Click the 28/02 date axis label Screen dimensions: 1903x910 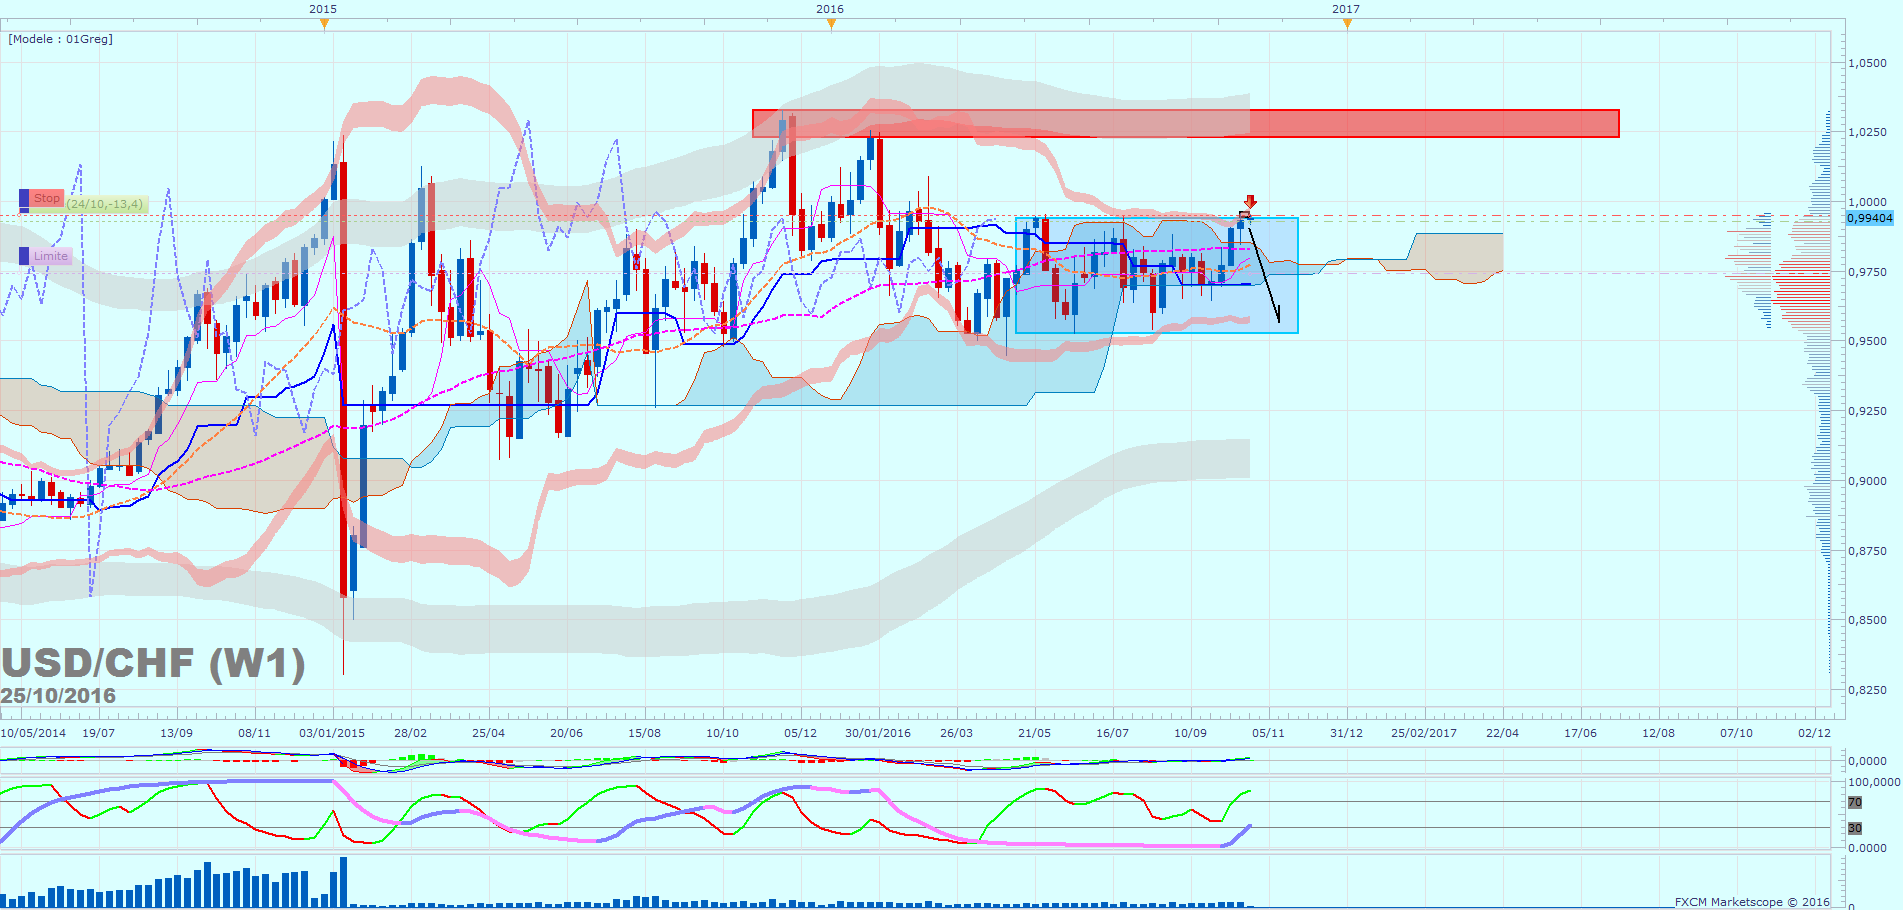coord(410,733)
